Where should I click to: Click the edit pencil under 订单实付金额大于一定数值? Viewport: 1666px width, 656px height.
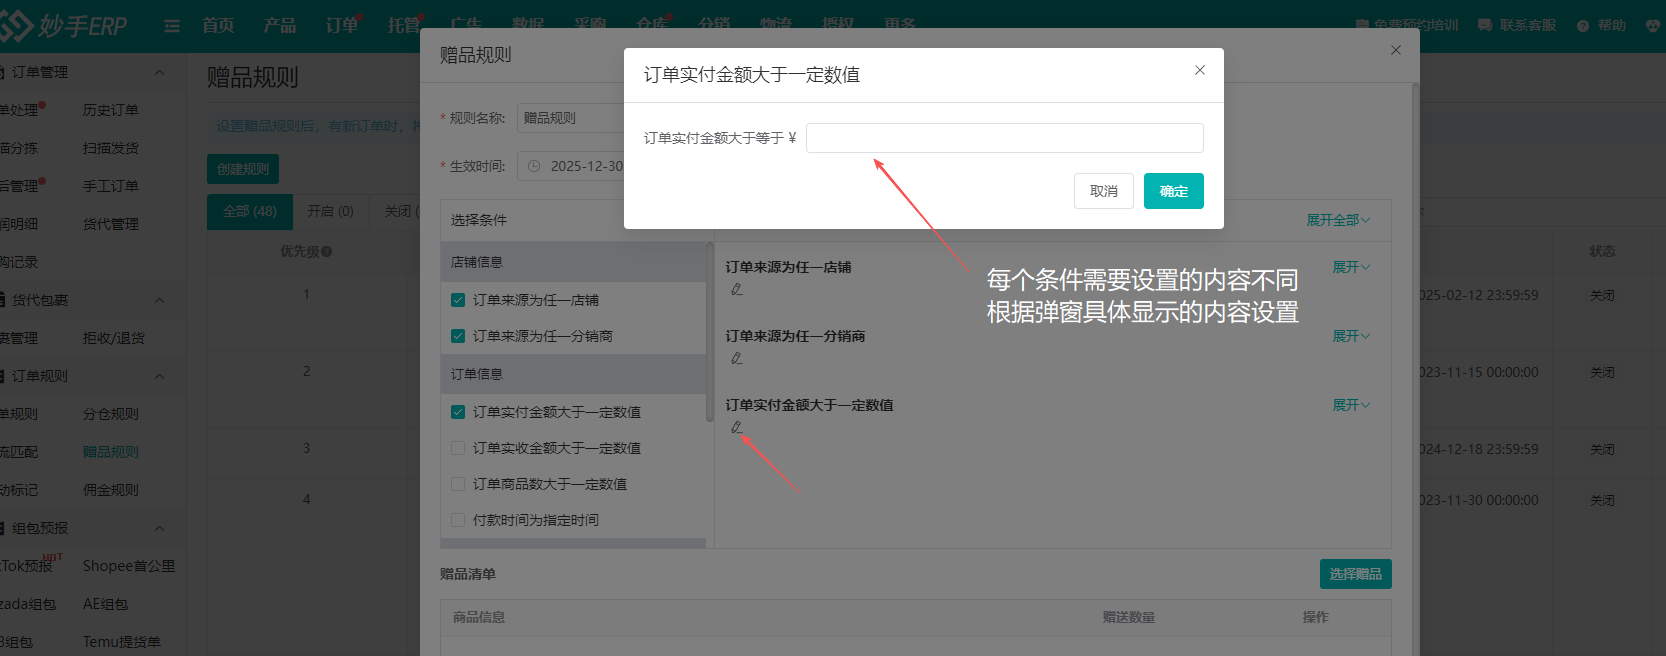click(x=737, y=427)
